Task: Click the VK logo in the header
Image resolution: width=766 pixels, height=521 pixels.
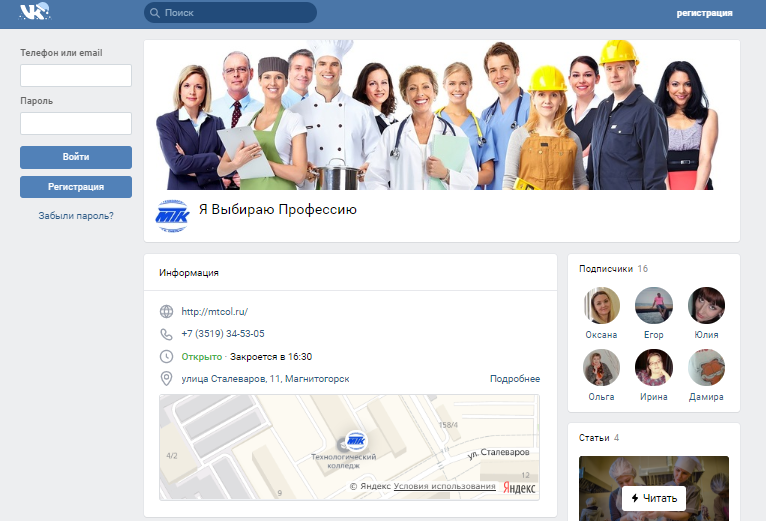Action: tap(35, 11)
